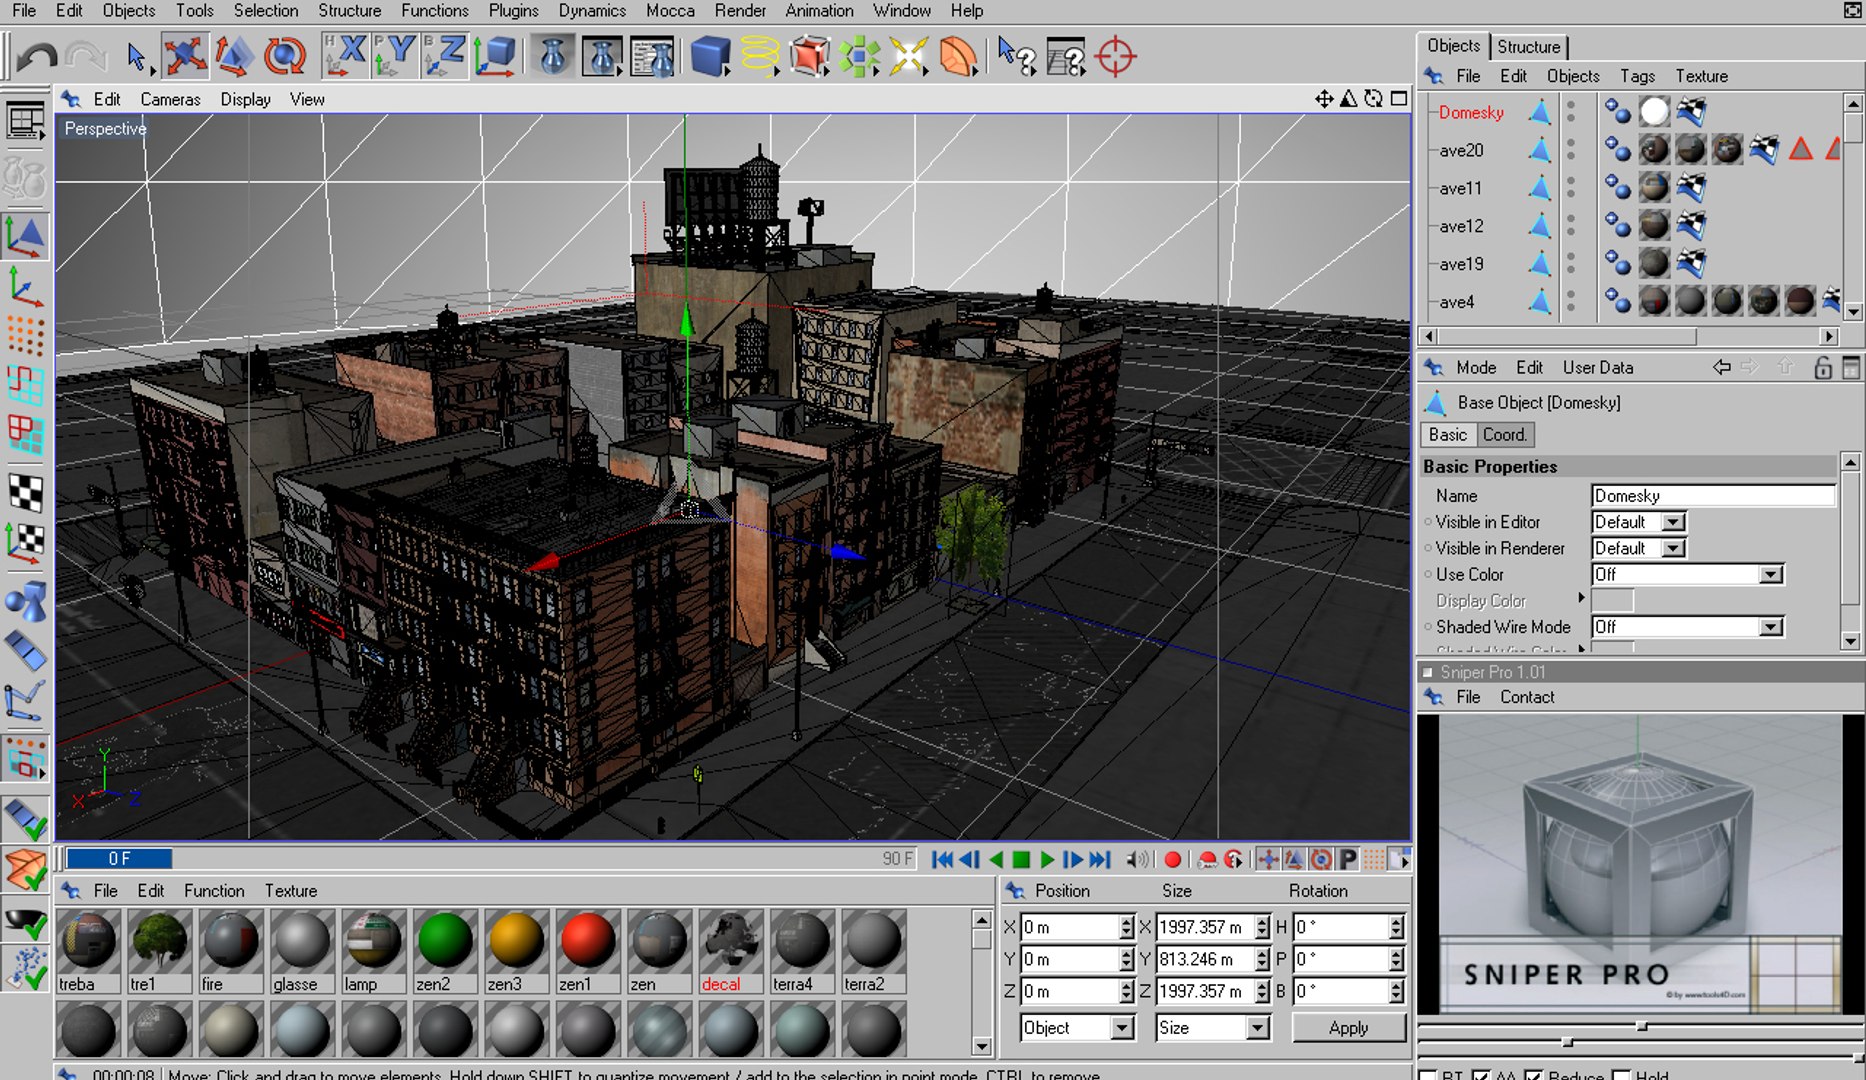Toggle the Y axis lock
Viewport: 1866px width, 1080px height.
pos(395,56)
